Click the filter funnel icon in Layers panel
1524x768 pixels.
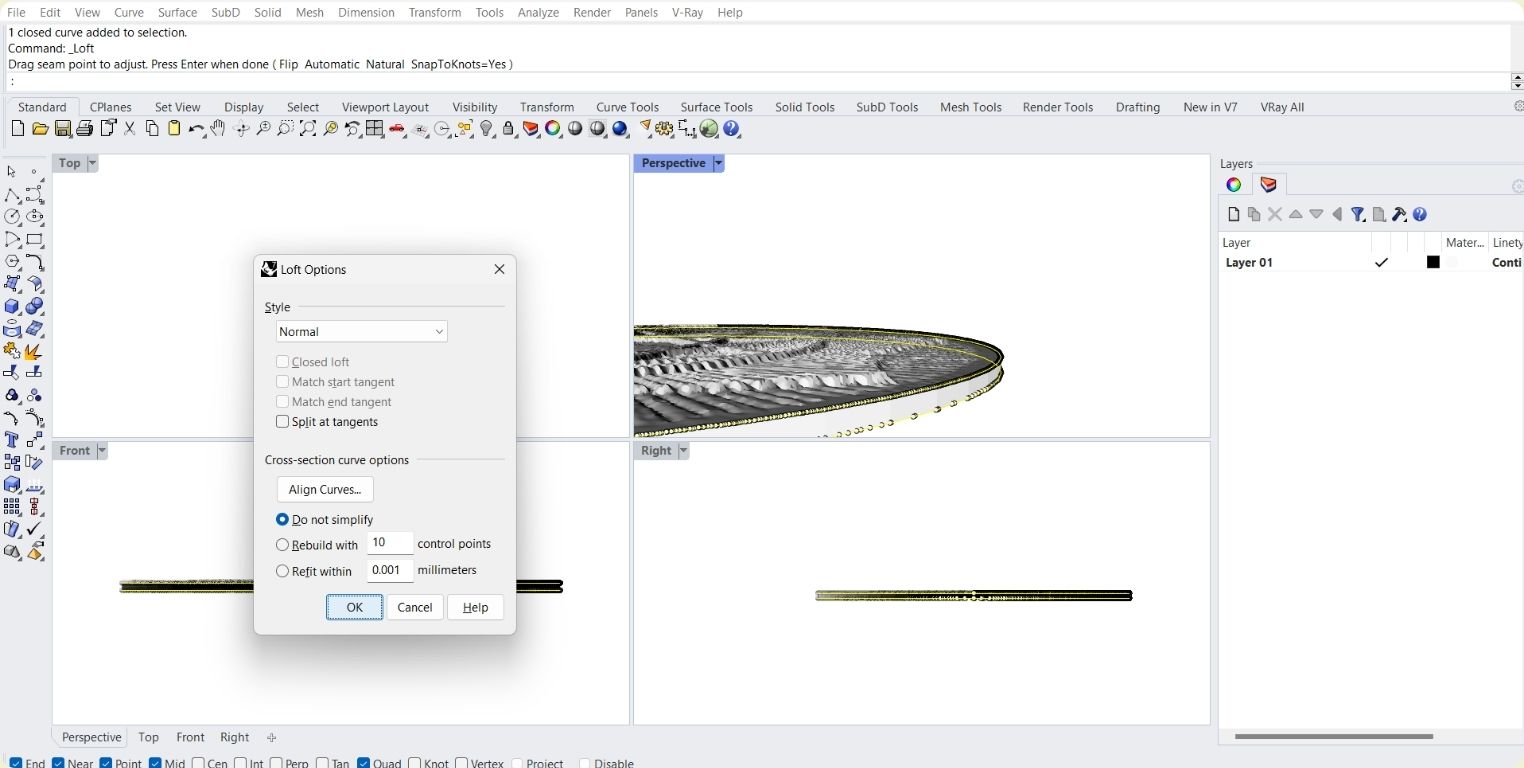pos(1358,214)
